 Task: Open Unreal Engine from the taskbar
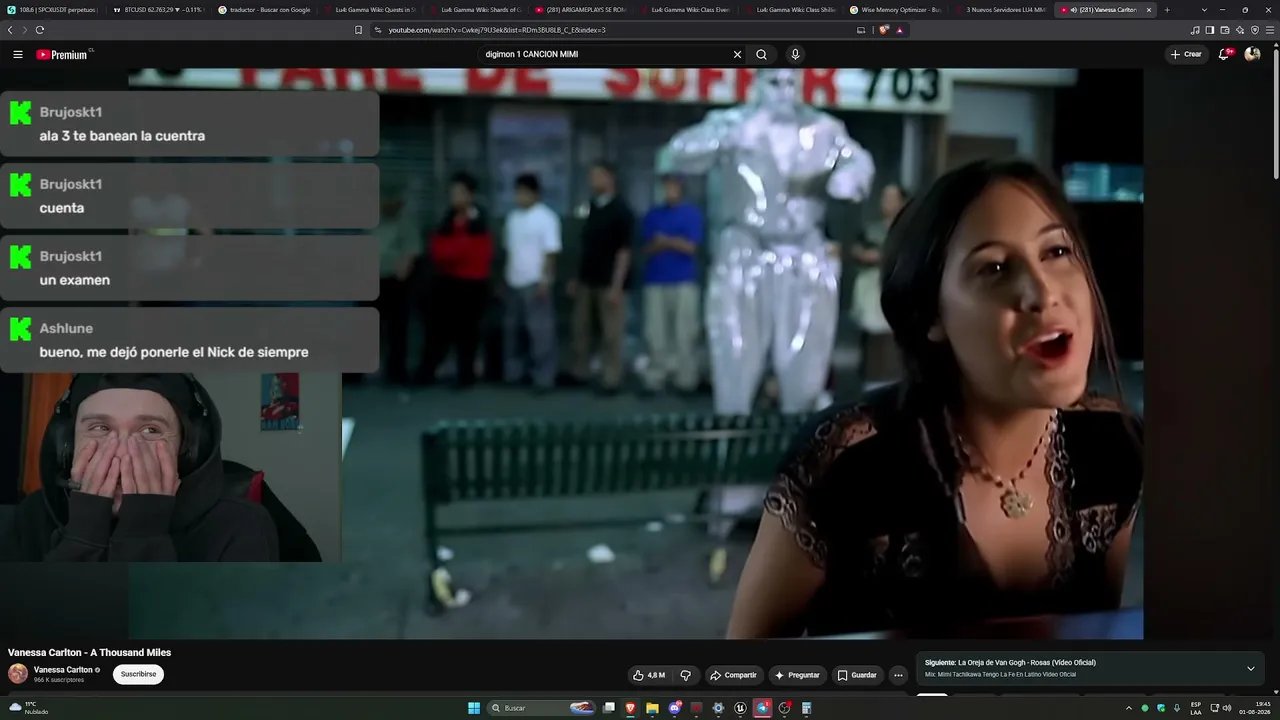pyautogui.click(x=740, y=708)
